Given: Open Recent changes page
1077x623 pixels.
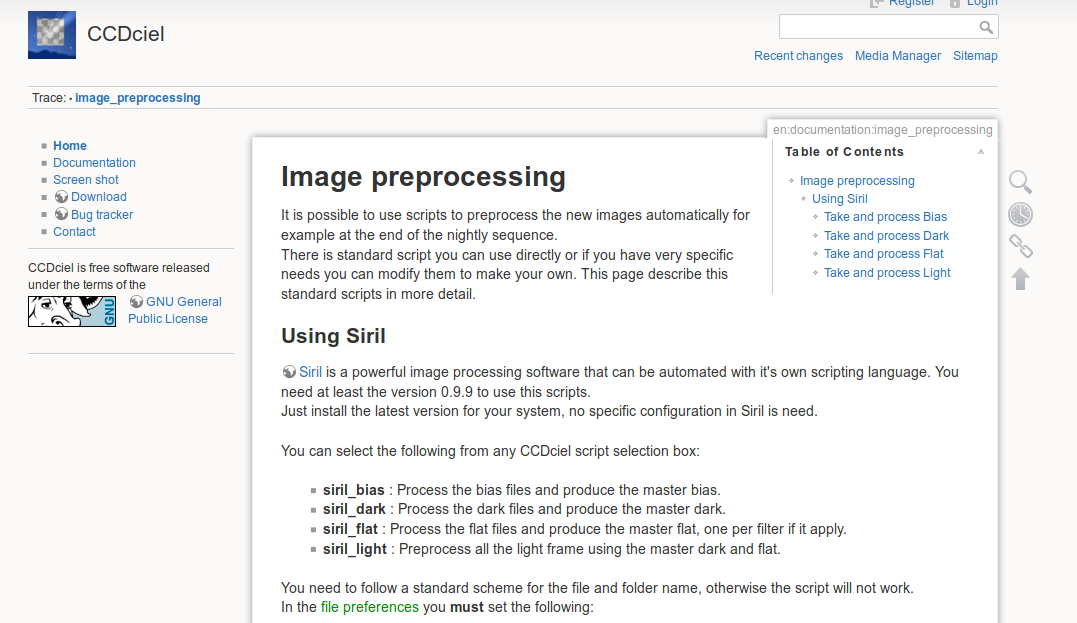Looking at the screenshot, I should tap(798, 56).
